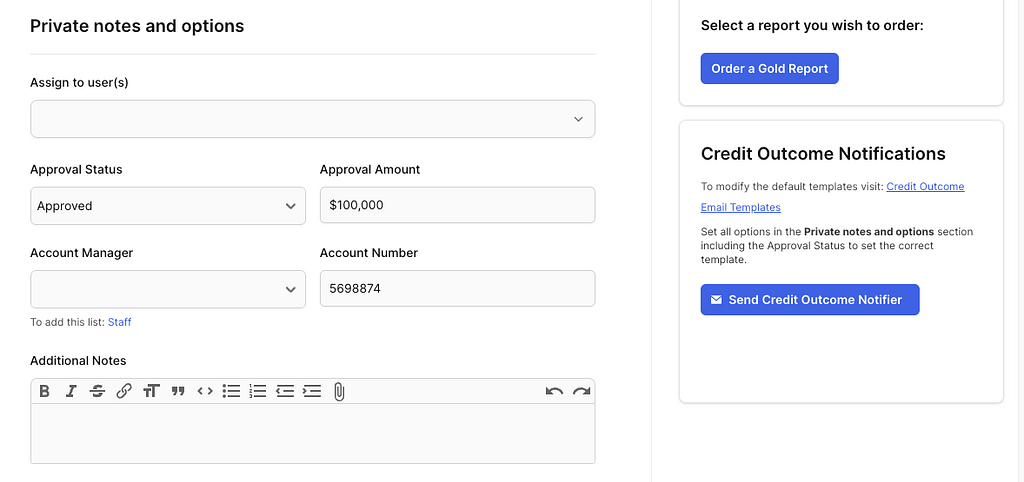Image resolution: width=1024 pixels, height=482 pixels.
Task: Open the Assign to user(s) dropdown
Action: pyautogui.click(x=313, y=119)
